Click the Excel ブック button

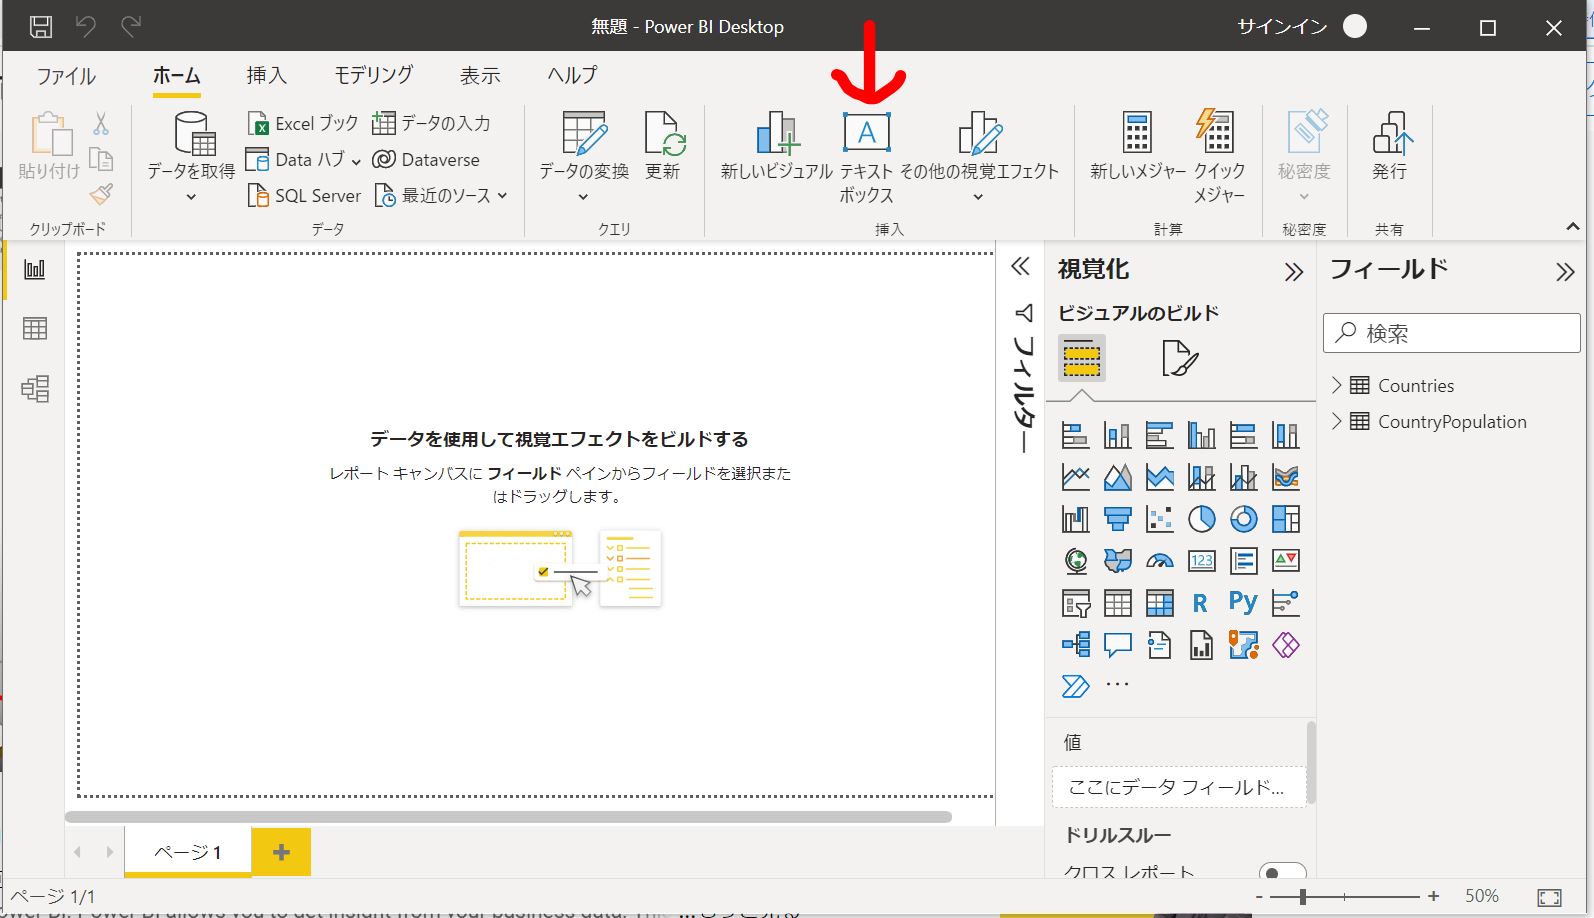303,123
